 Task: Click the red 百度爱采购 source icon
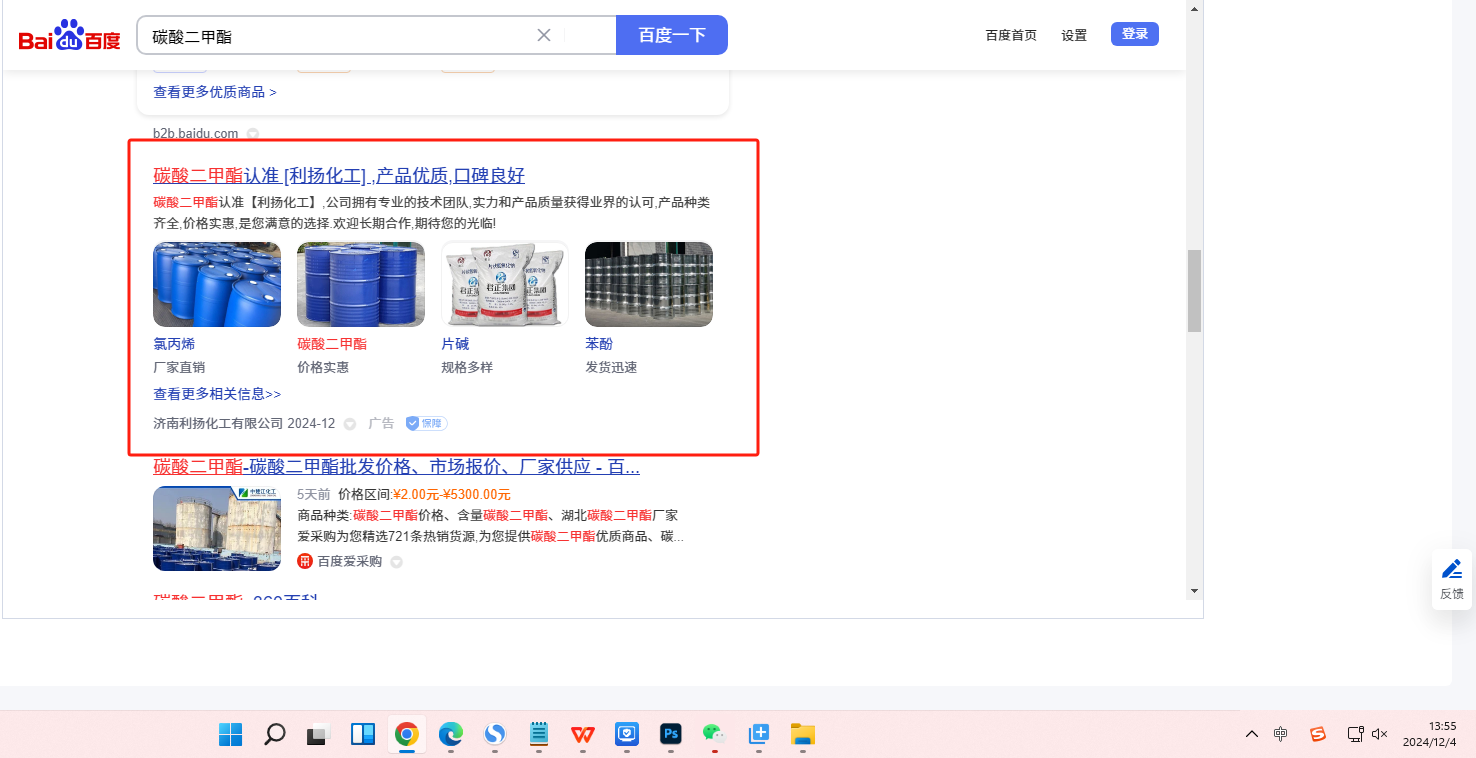pyautogui.click(x=305, y=562)
